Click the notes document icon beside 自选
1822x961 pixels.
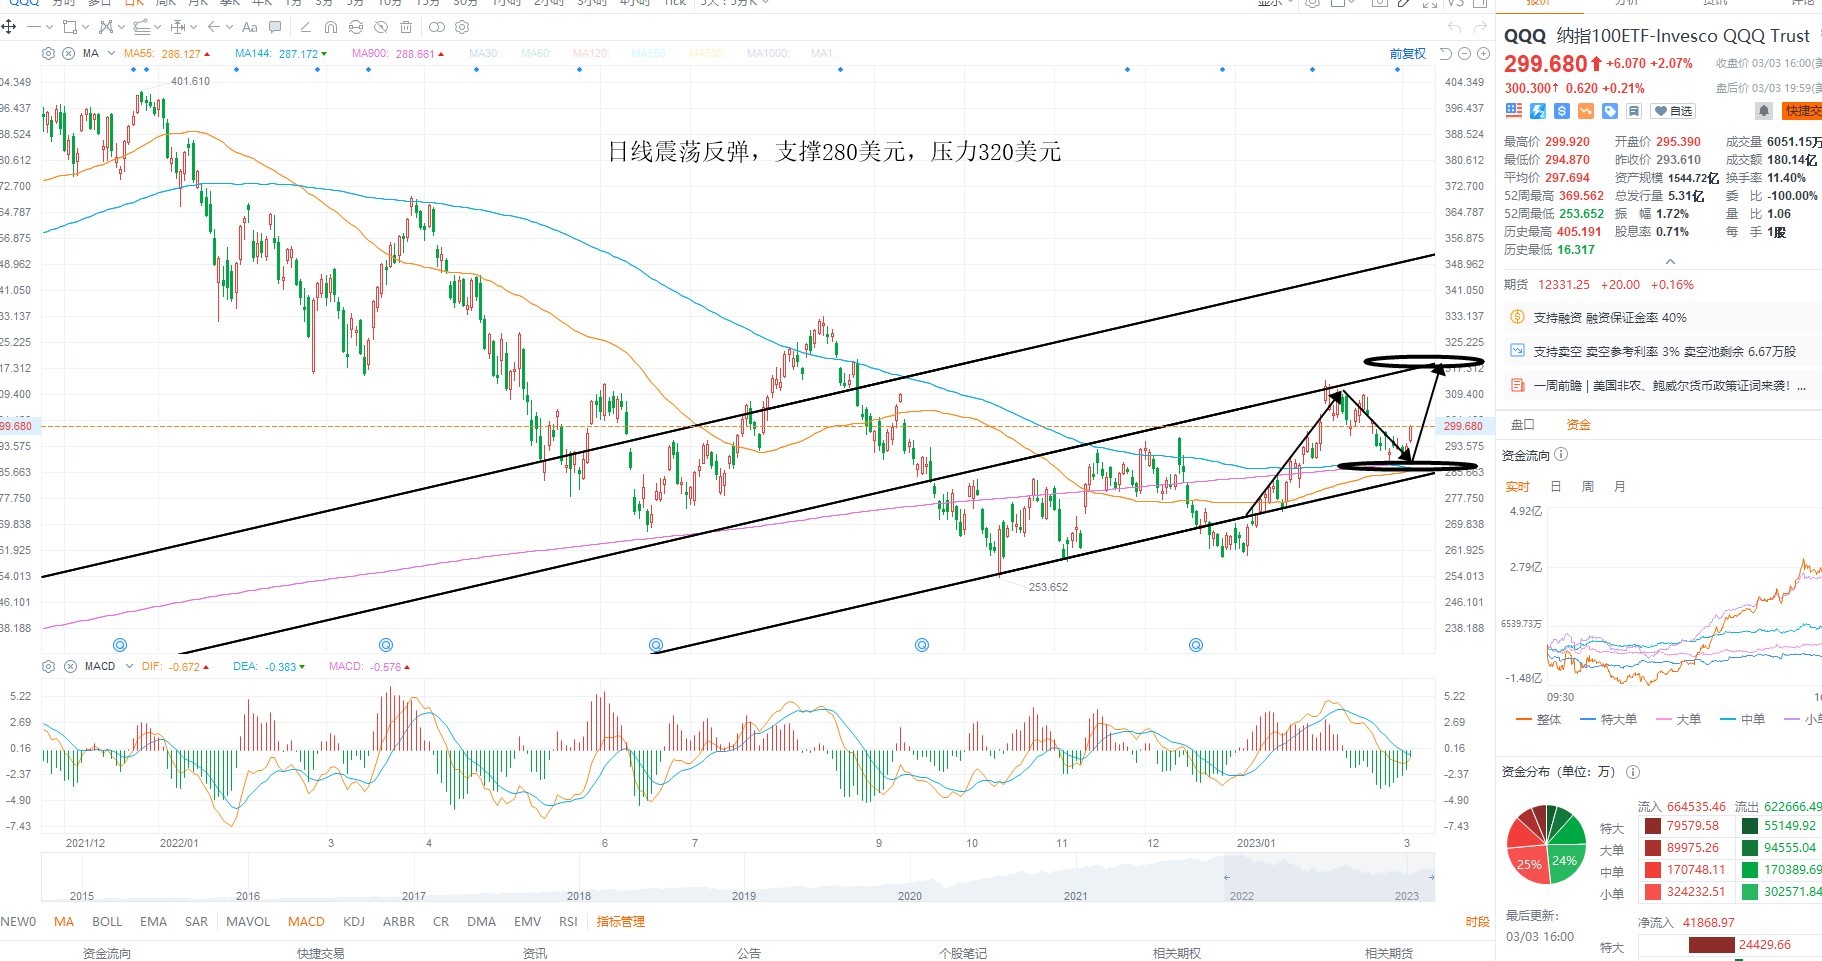tap(1634, 111)
